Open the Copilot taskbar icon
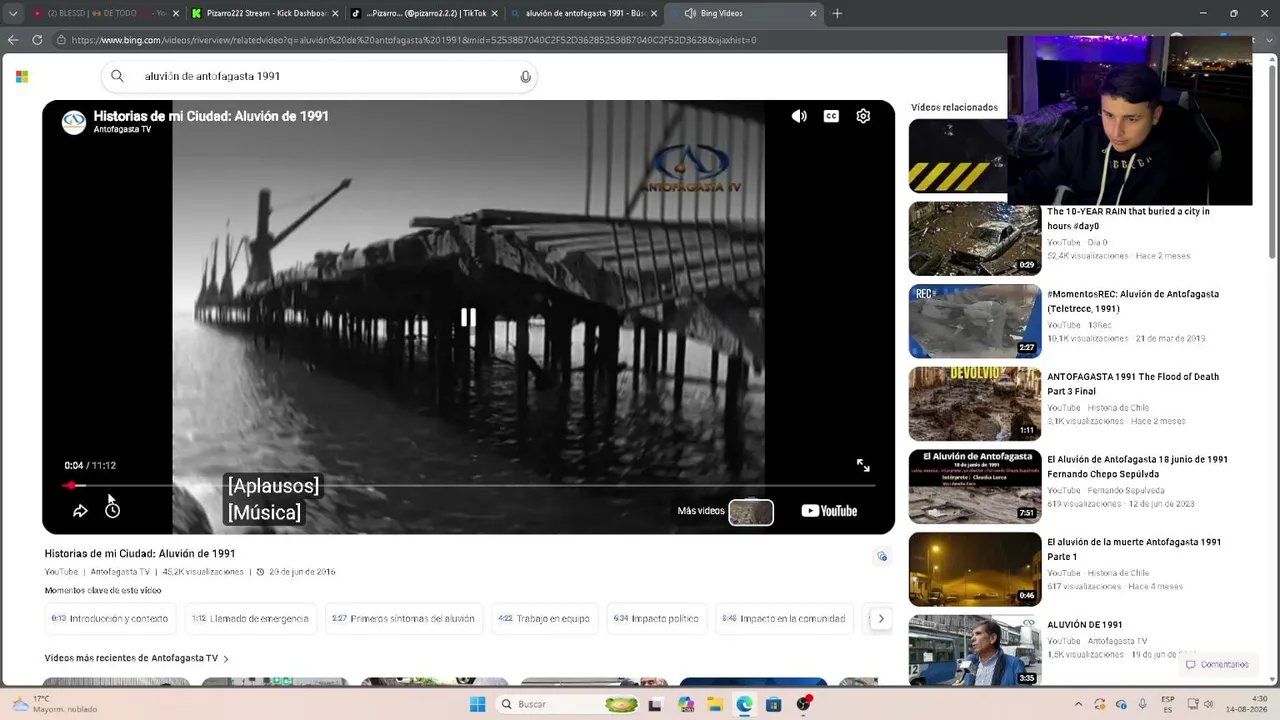The width and height of the screenshot is (1280, 720). 686,704
